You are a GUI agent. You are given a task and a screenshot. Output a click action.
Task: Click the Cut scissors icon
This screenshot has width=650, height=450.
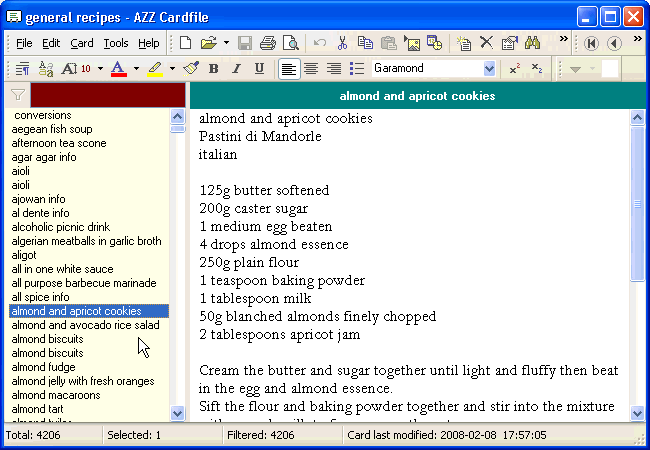click(x=342, y=43)
